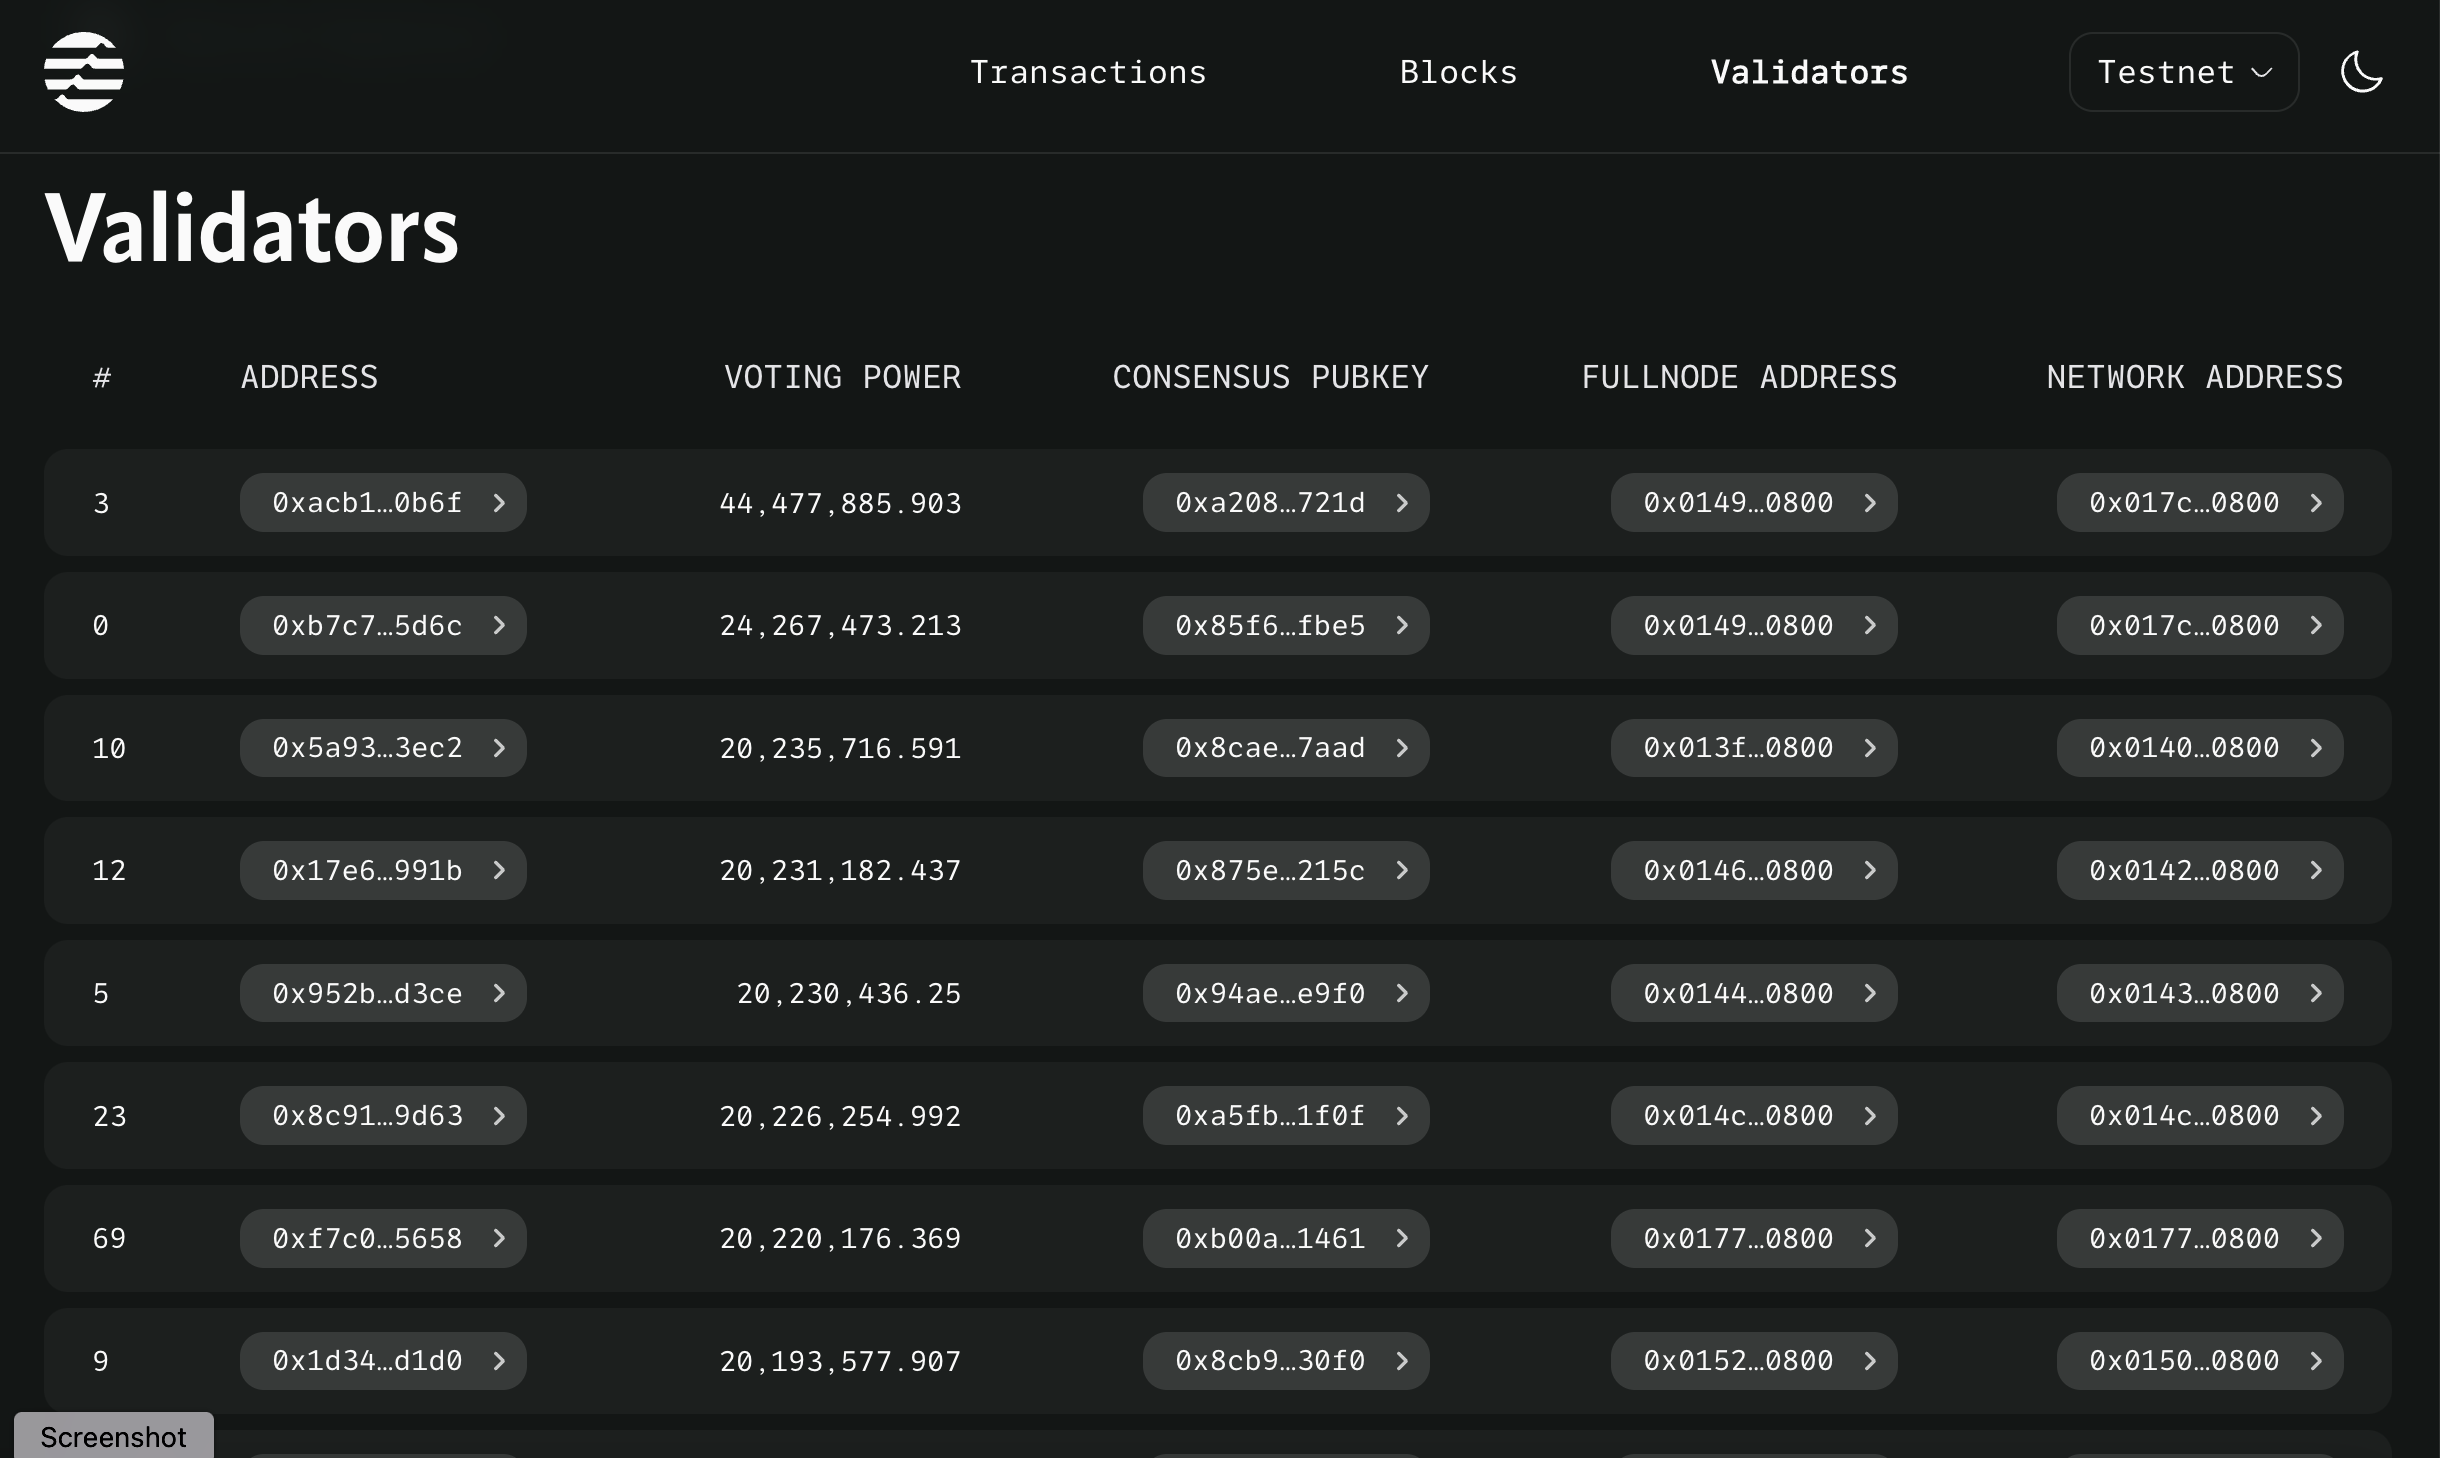Click validator row number 12

point(110,870)
